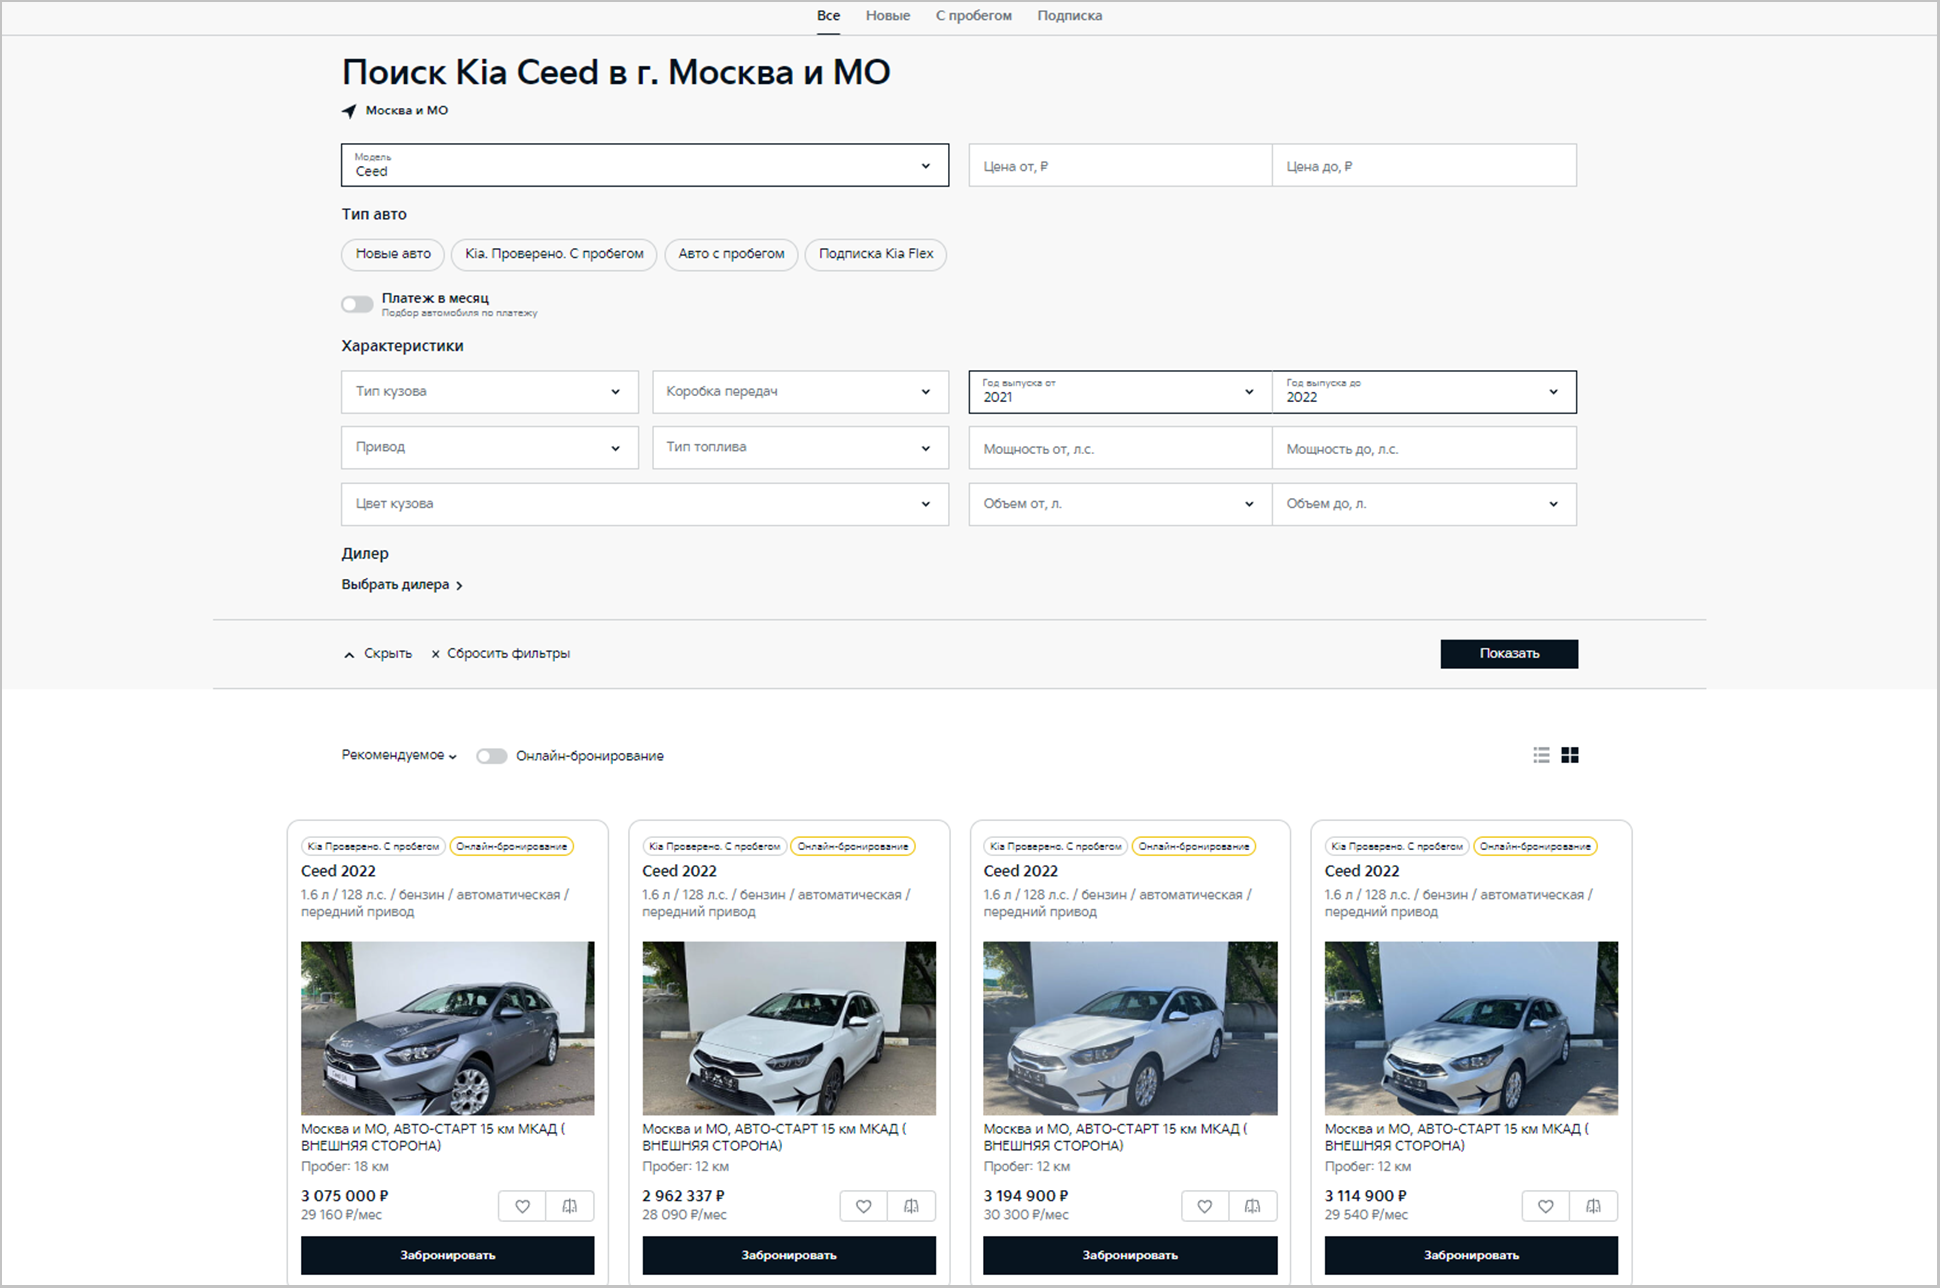Focus the Мощность от, л.с. field
The height and width of the screenshot is (1288, 1940).
pos(1120,449)
